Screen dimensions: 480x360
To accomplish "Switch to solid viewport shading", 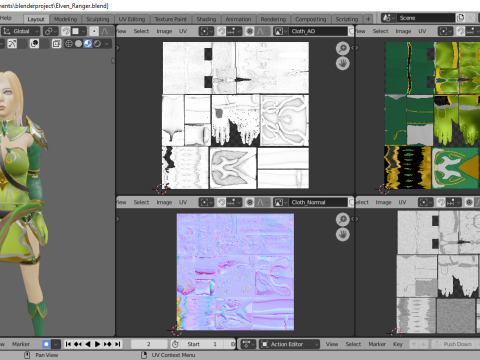I will coord(78,44).
